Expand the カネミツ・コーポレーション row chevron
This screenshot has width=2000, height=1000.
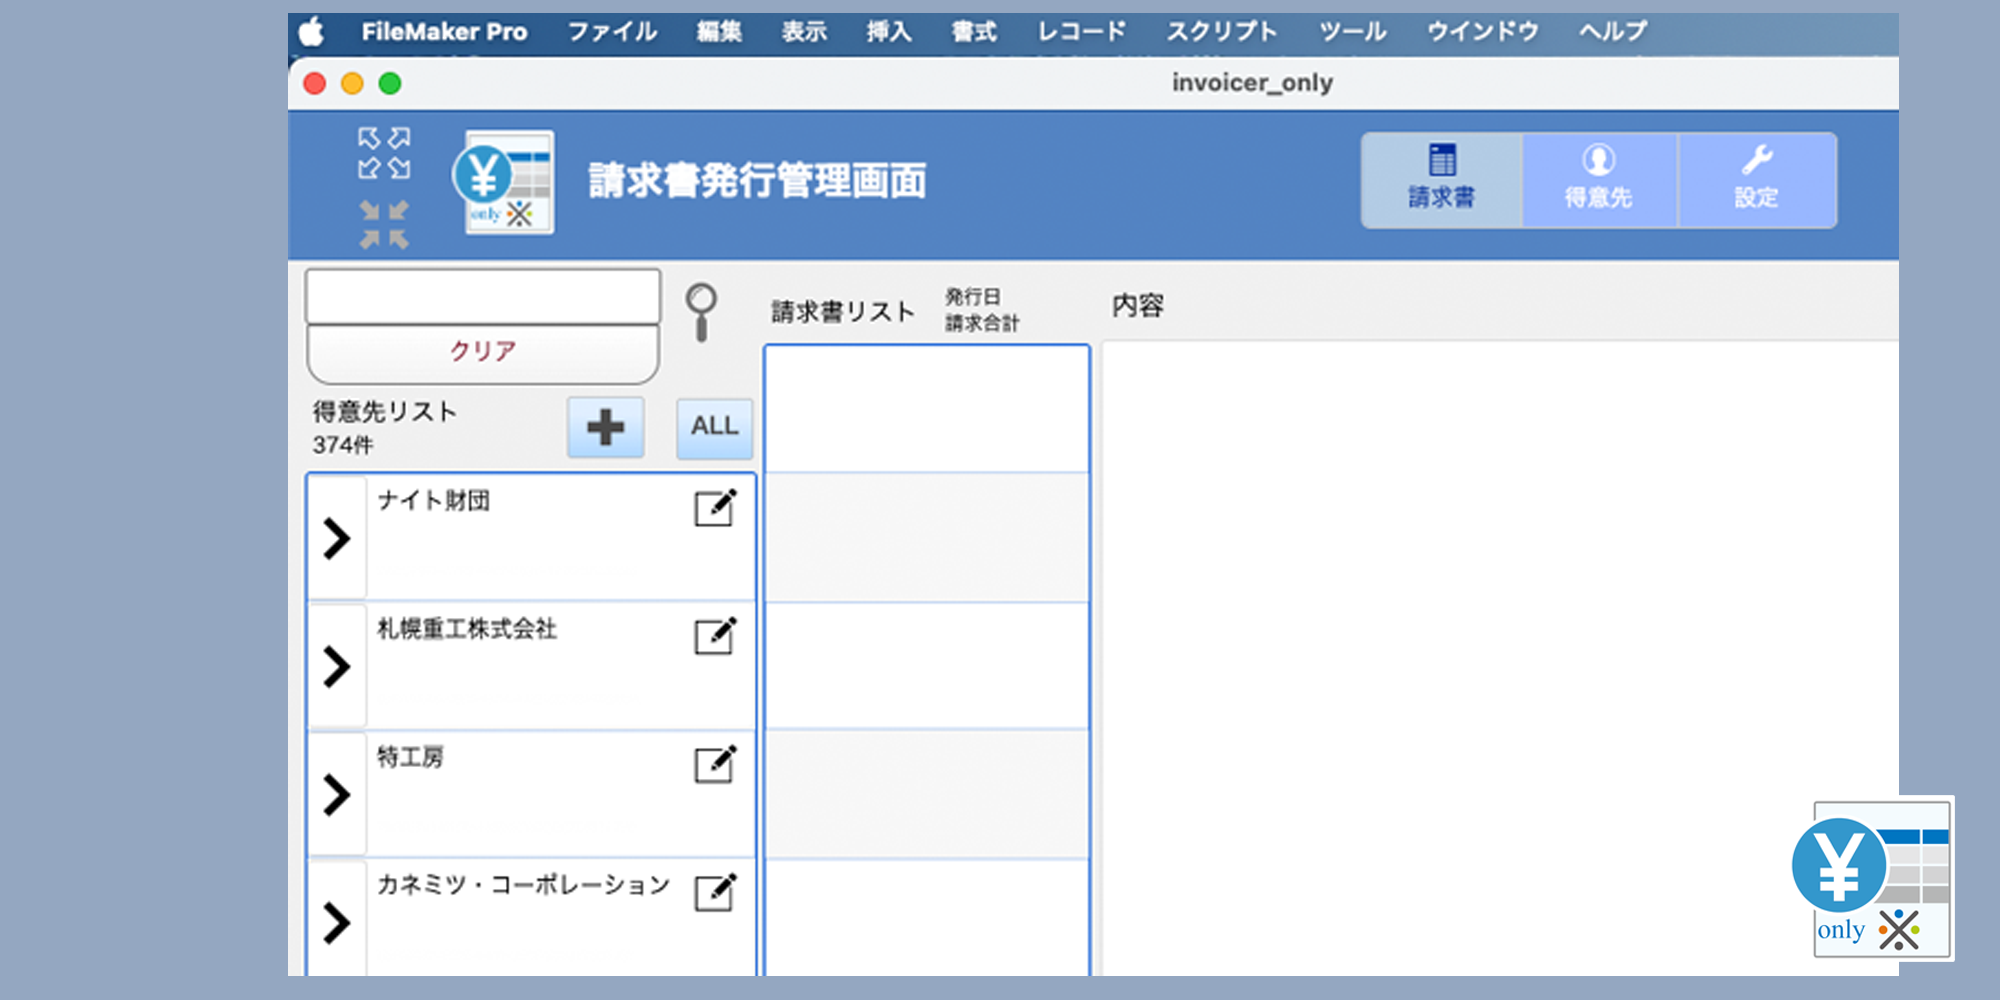tap(337, 922)
